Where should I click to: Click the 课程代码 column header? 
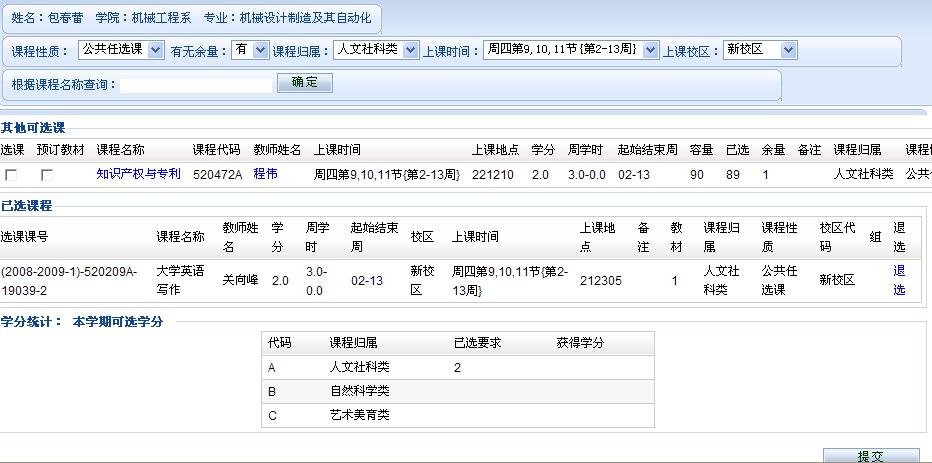click(216, 150)
